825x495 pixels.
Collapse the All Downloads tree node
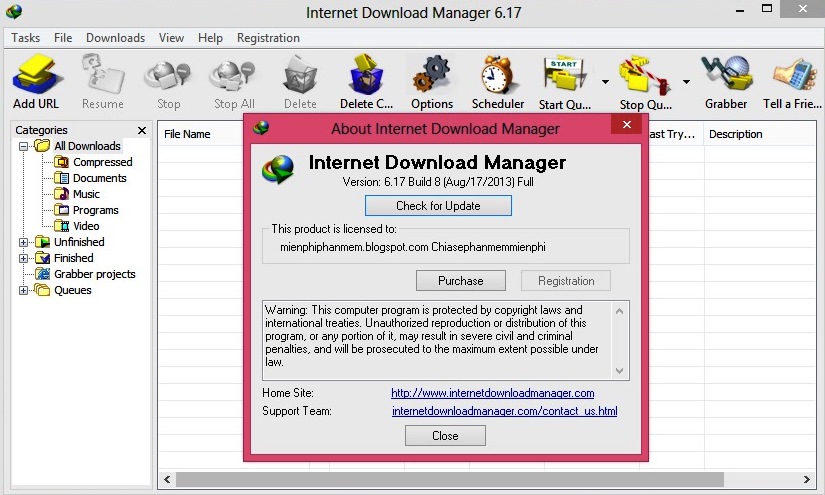coord(23,146)
